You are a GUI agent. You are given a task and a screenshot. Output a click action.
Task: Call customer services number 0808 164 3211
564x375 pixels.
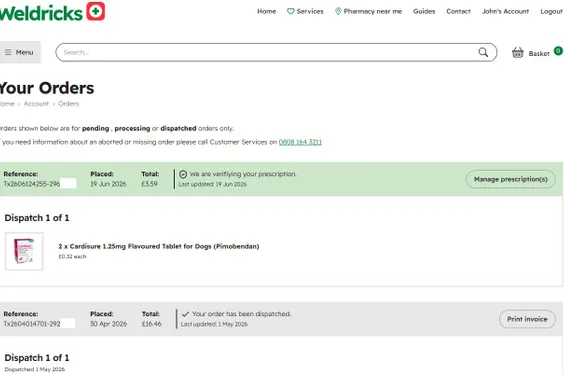coord(300,142)
